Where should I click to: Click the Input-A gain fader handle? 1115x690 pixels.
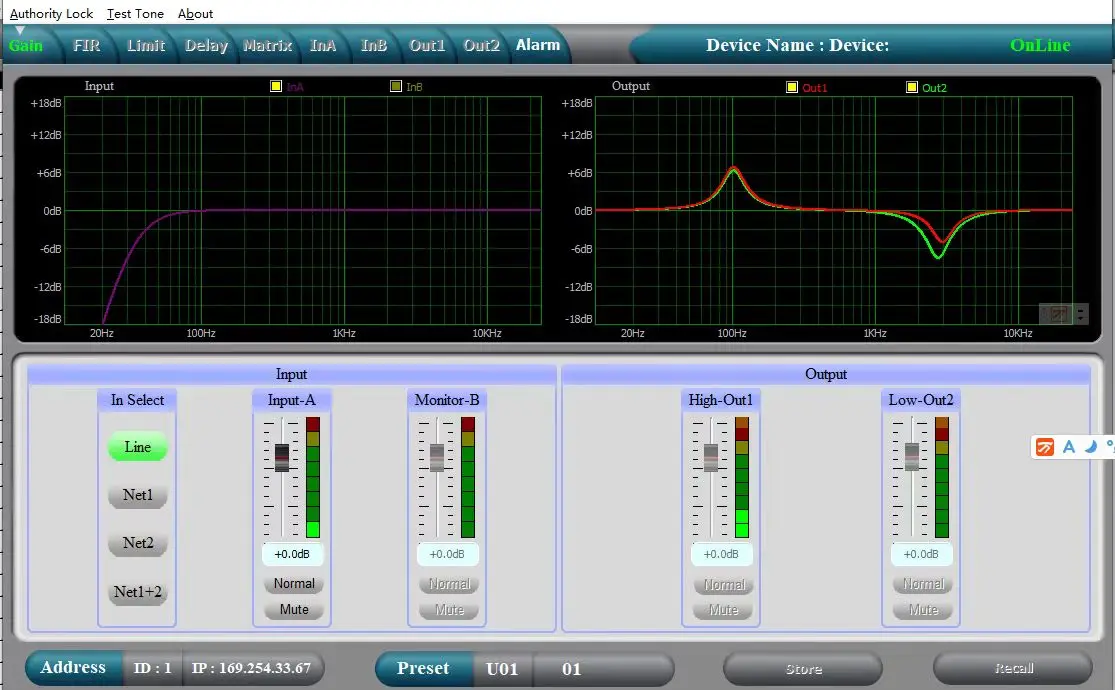pyautogui.click(x=282, y=457)
